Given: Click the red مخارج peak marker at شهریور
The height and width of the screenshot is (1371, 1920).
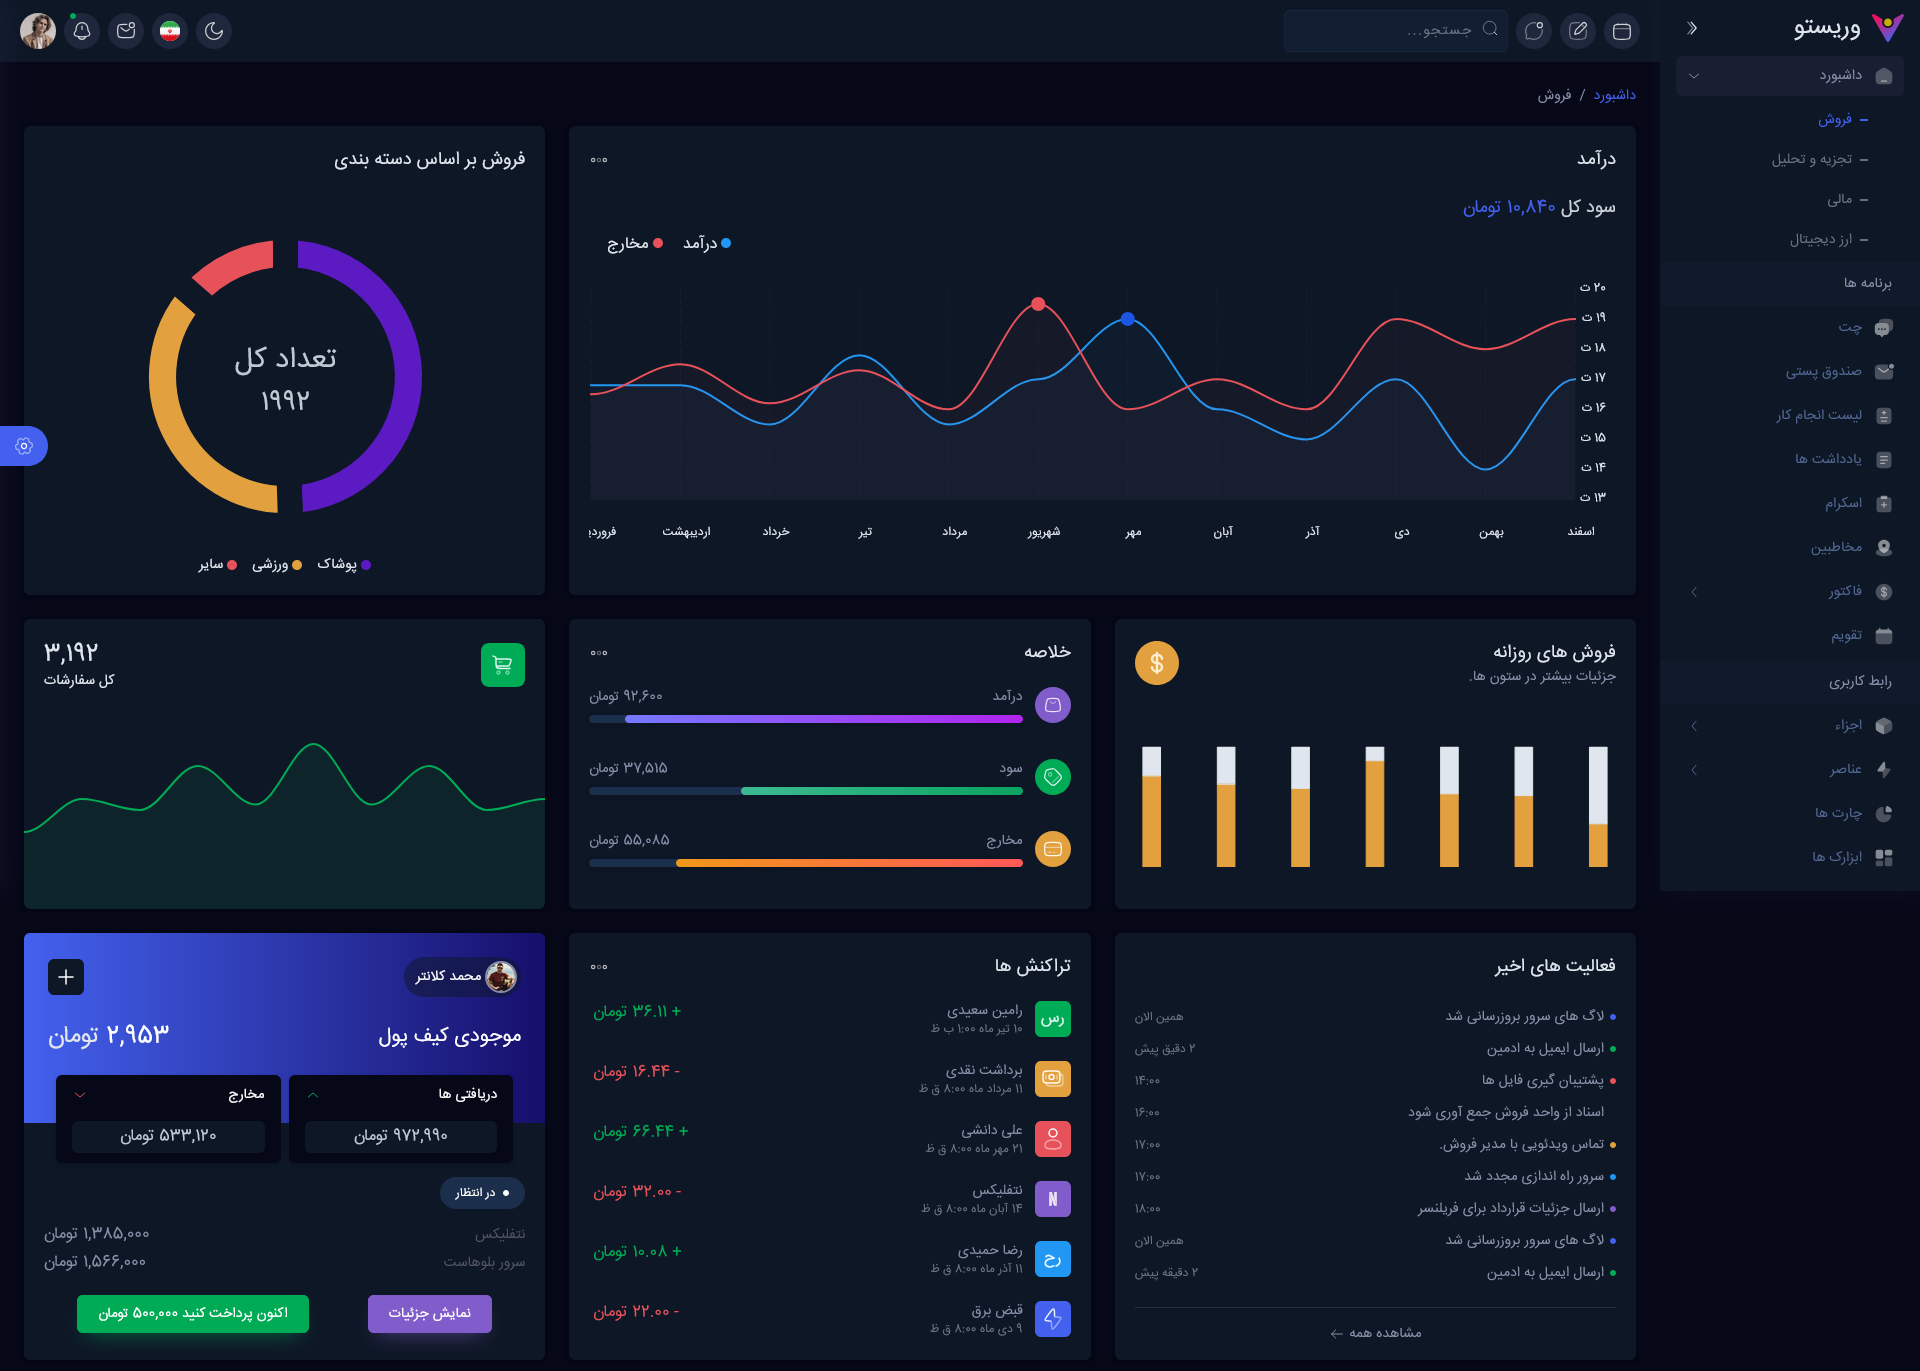Looking at the screenshot, I should [1038, 304].
